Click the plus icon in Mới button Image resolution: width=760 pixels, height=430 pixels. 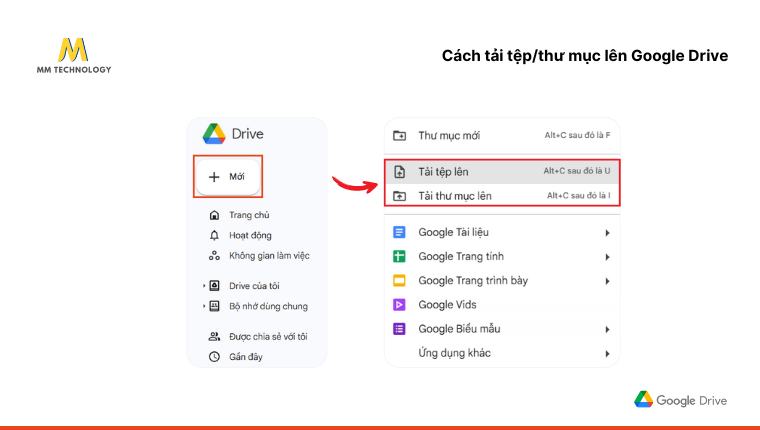tap(214, 177)
